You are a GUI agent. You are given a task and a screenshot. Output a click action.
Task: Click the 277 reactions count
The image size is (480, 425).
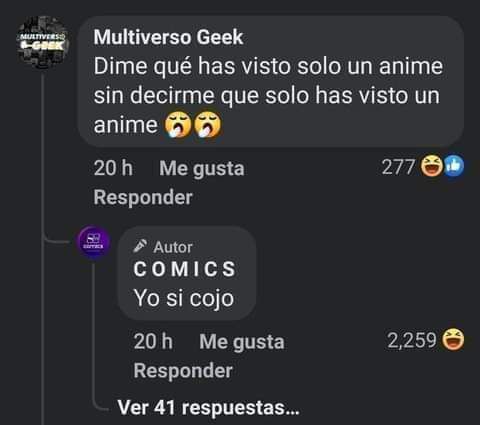[x=399, y=167]
